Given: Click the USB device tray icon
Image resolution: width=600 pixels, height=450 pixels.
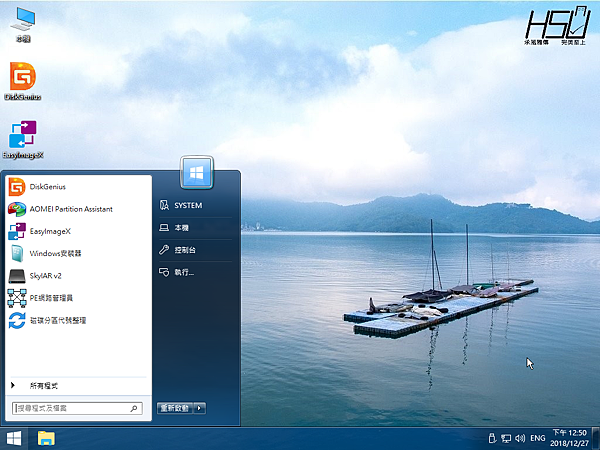Looking at the screenshot, I should click(x=492, y=438).
